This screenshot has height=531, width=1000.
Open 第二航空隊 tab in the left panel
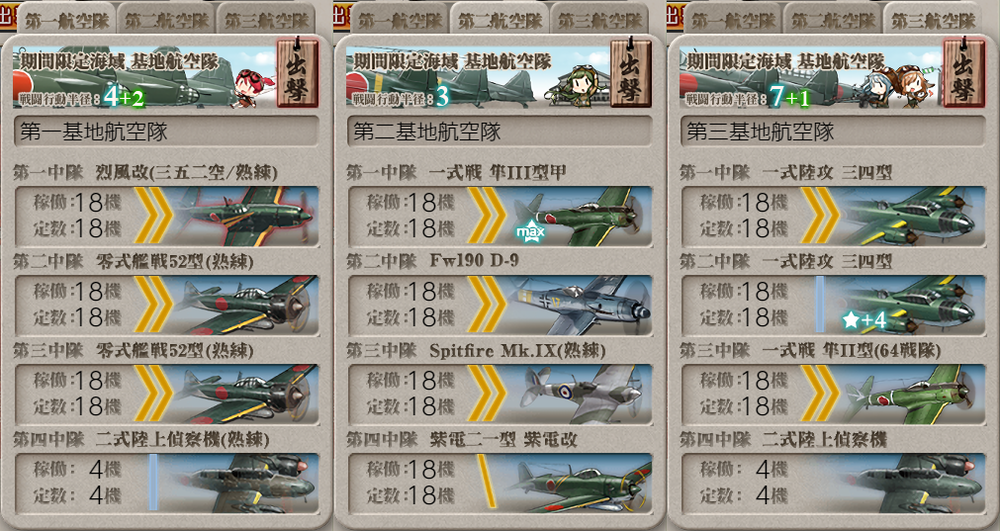(166, 19)
